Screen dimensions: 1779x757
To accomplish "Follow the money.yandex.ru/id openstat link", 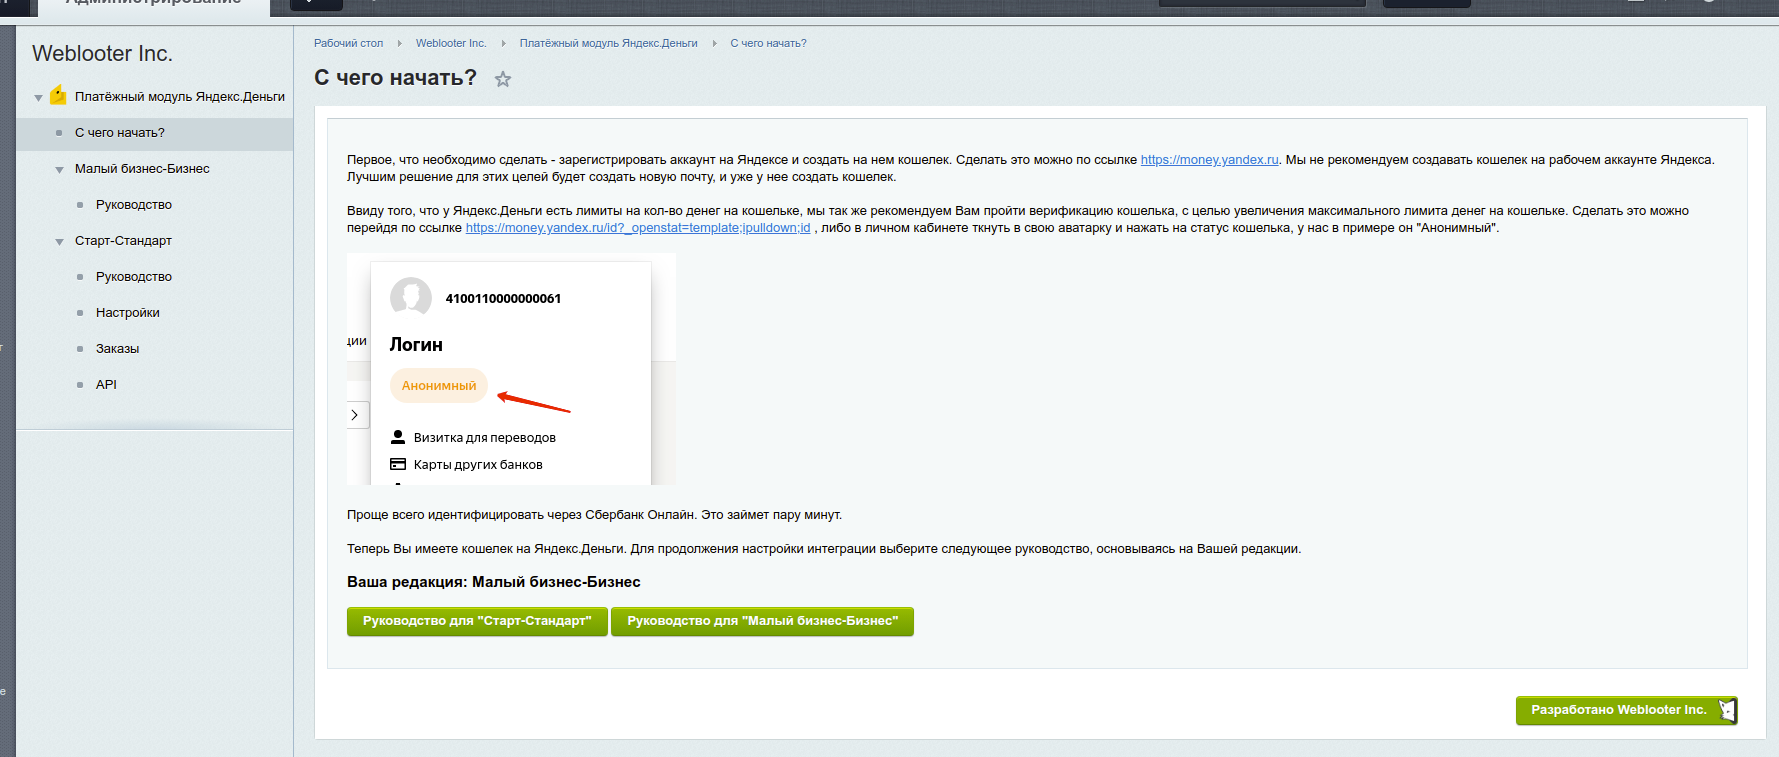I will [638, 228].
